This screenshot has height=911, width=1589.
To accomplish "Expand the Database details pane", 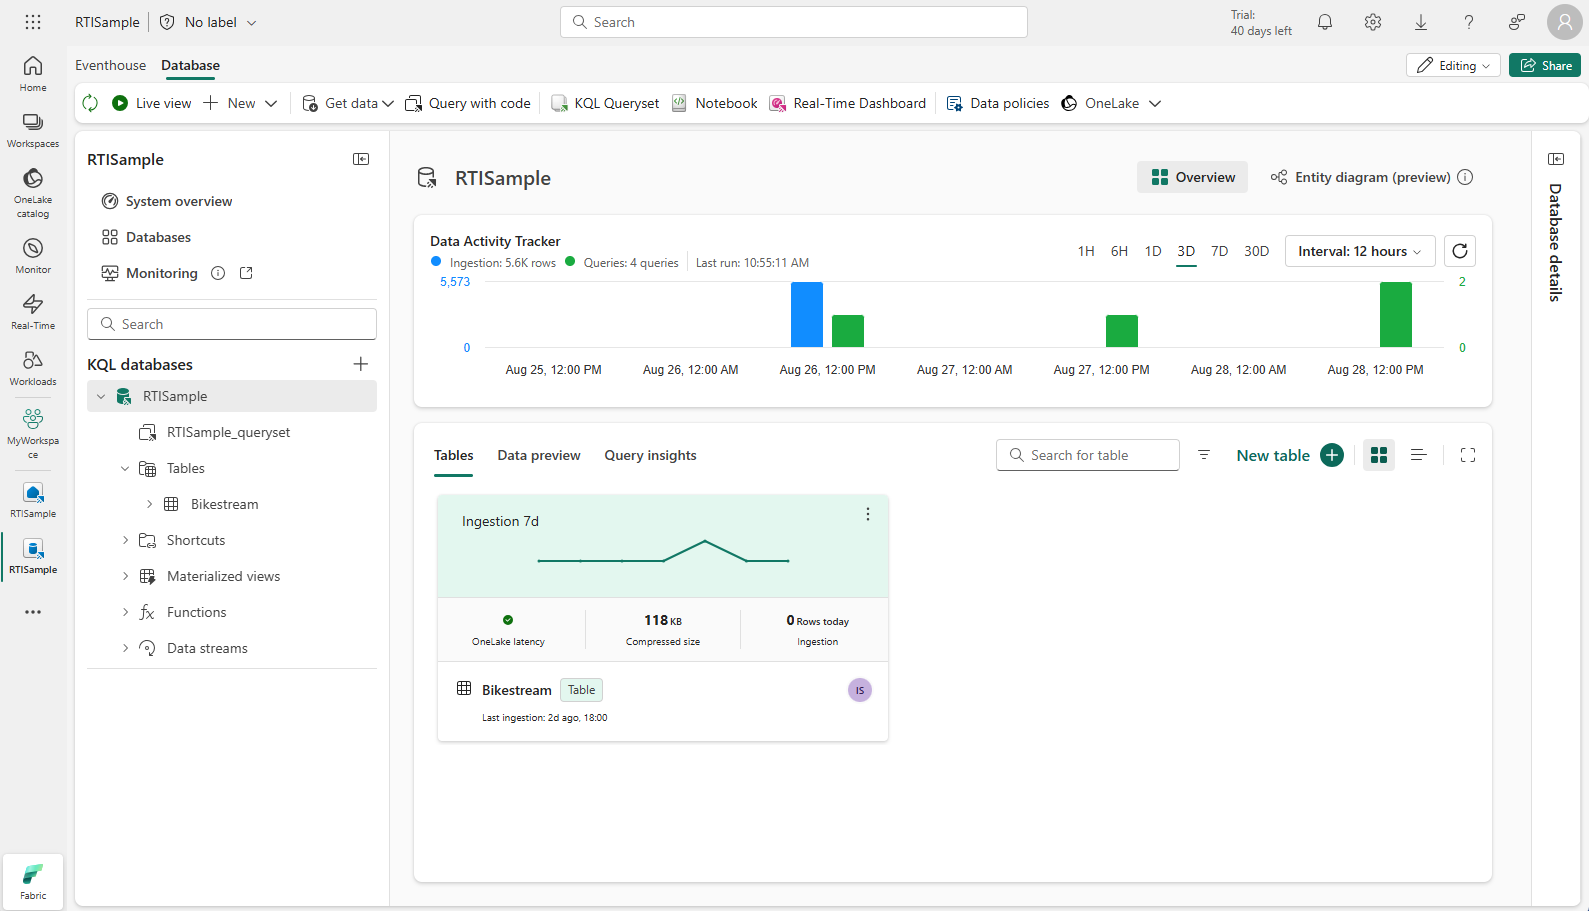I will (1556, 159).
